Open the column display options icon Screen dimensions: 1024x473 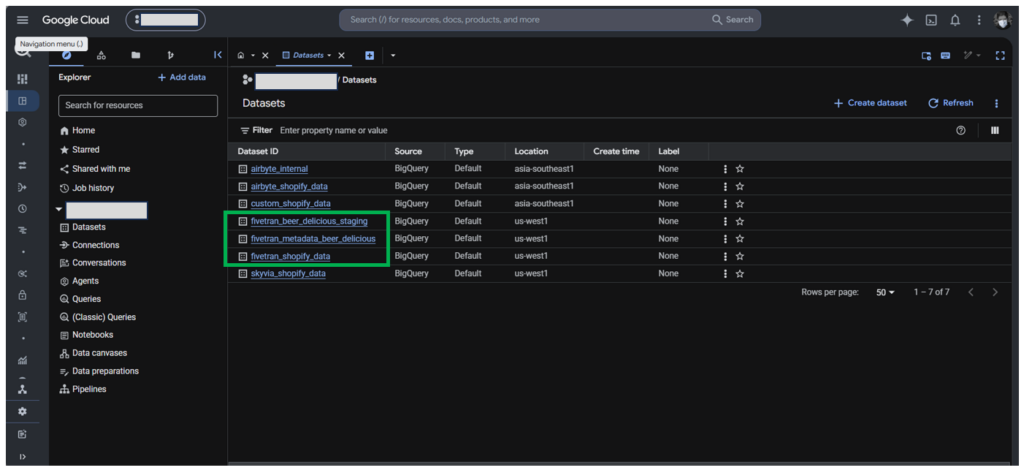tap(995, 131)
